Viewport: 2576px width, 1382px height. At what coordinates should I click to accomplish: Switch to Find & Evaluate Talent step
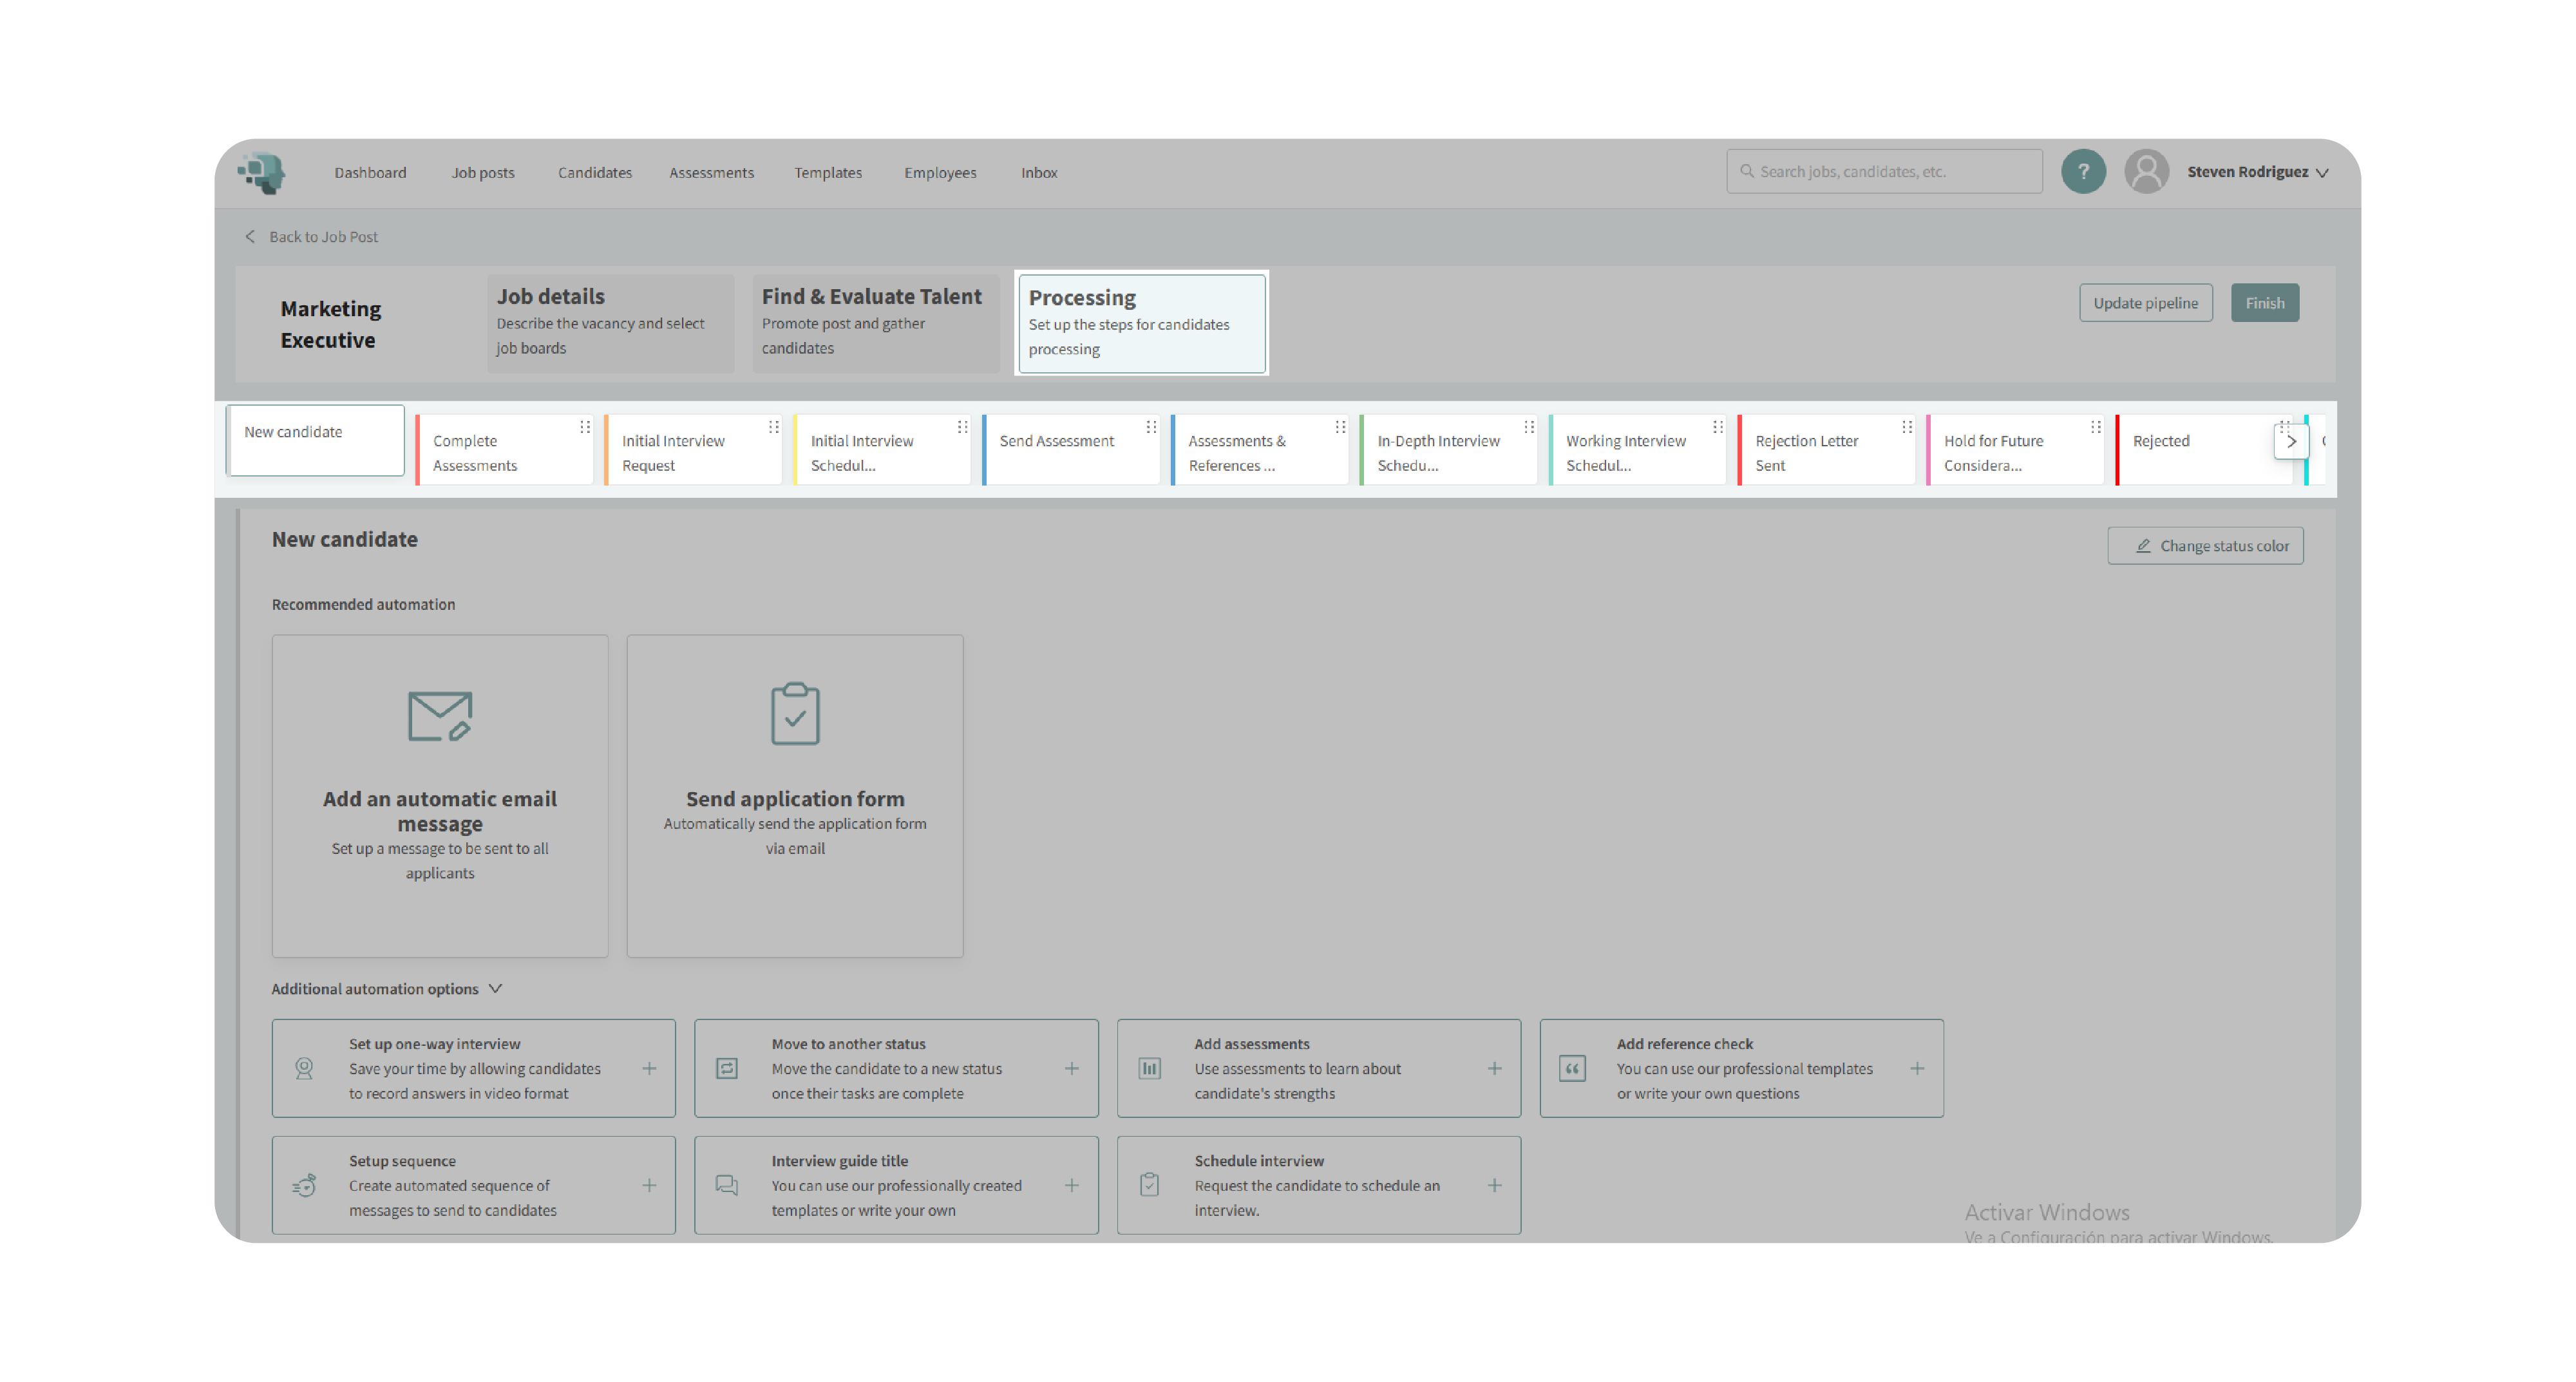coord(875,322)
